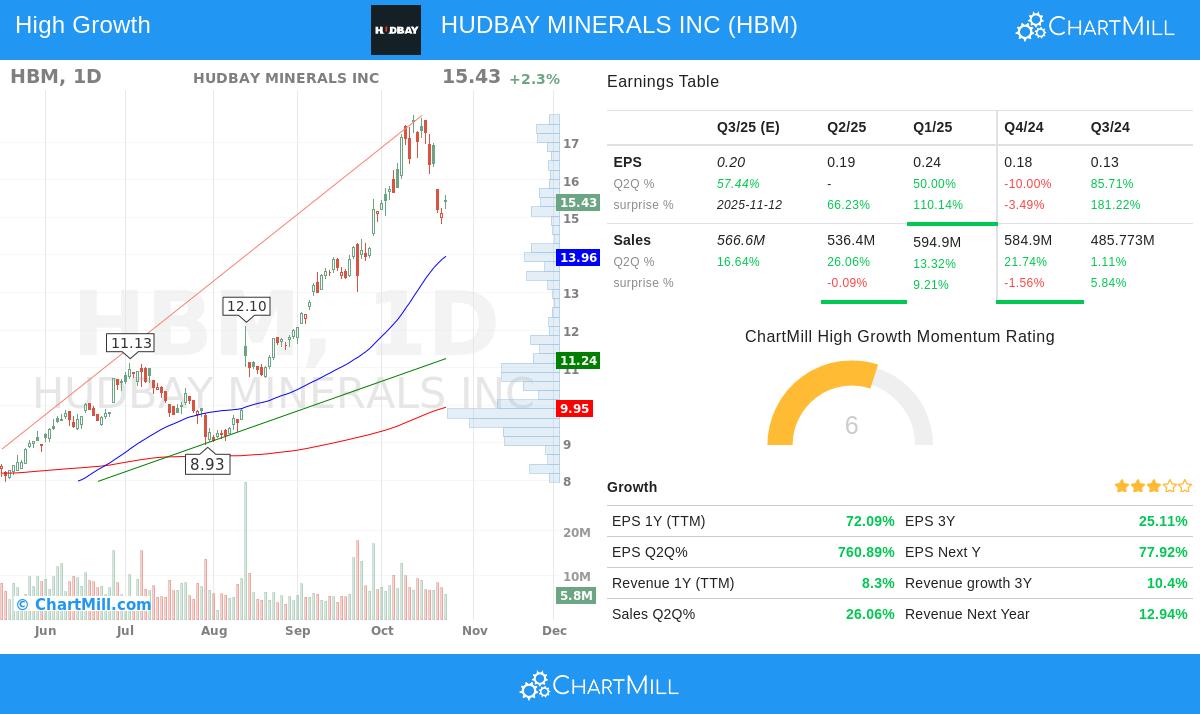Viewport: 1200px width, 714px height.
Task: Open the HUDBAY company logo badge
Action: (x=396, y=30)
